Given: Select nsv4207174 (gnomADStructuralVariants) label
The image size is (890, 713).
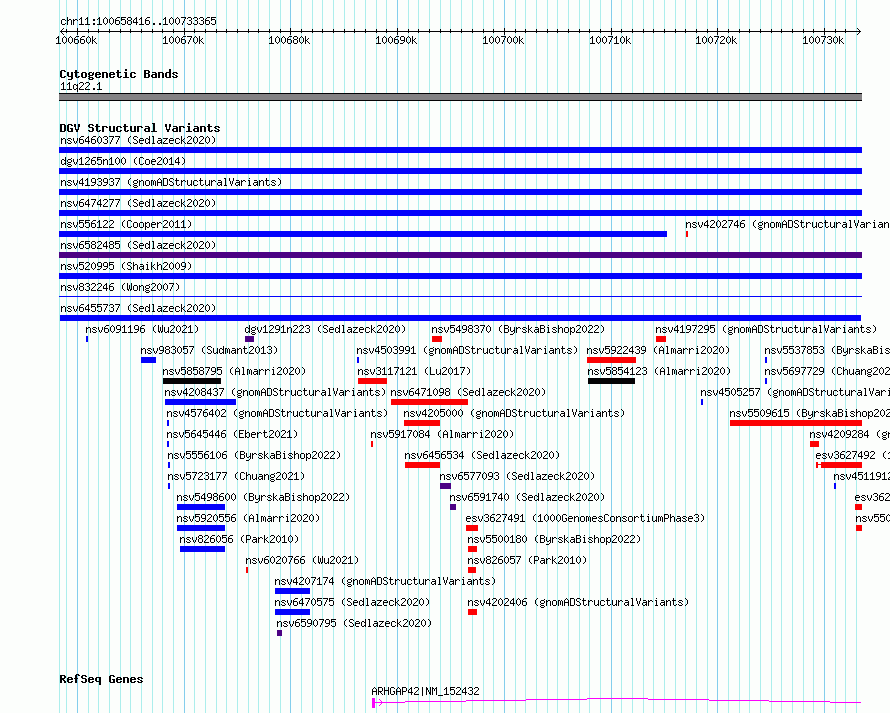Looking at the screenshot, I should click(x=385, y=581).
